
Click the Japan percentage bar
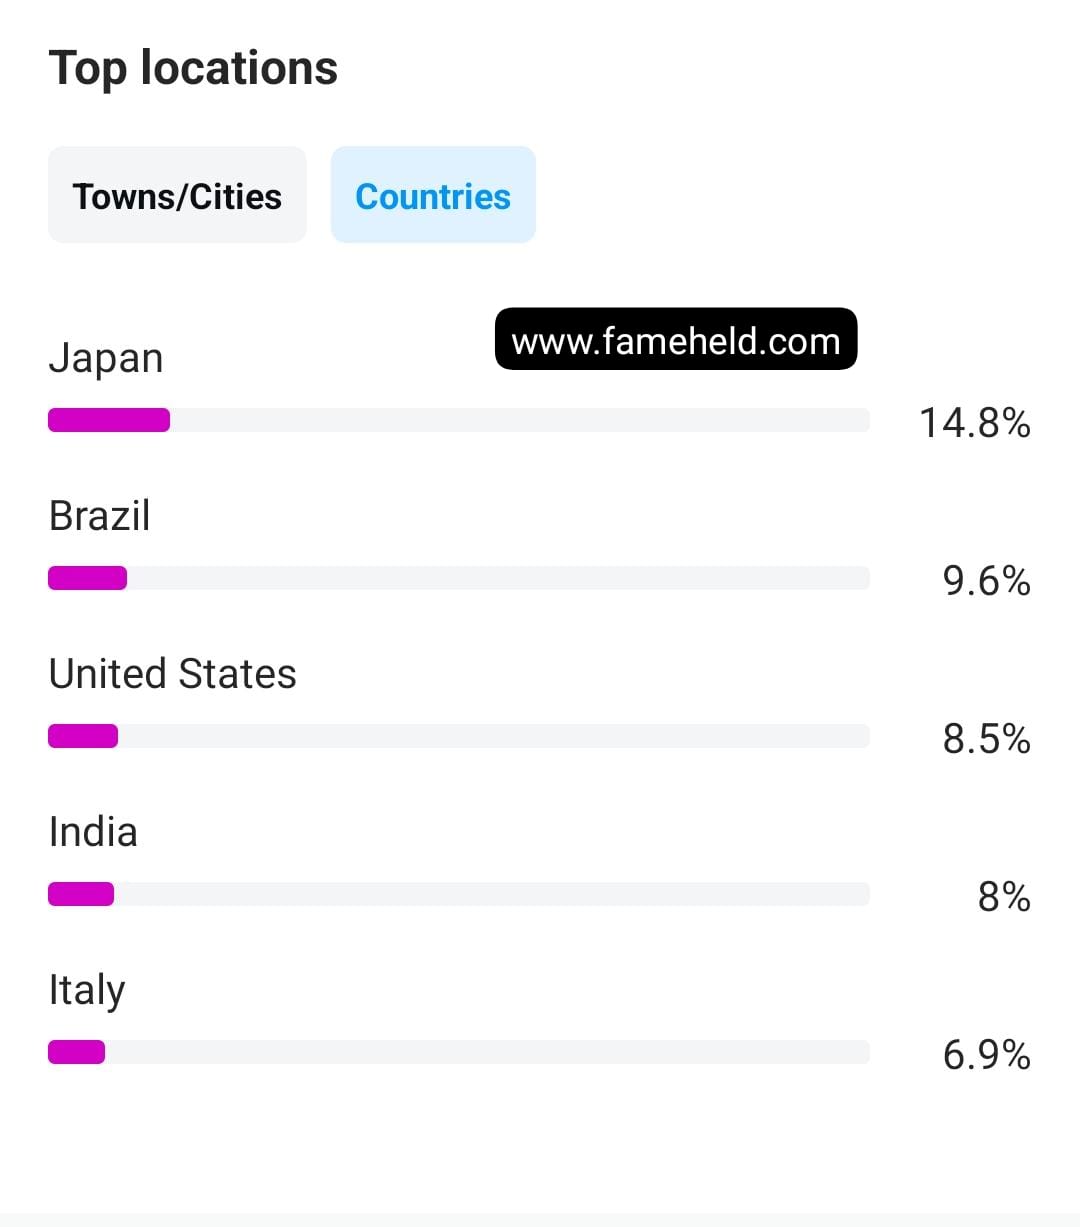(459, 420)
